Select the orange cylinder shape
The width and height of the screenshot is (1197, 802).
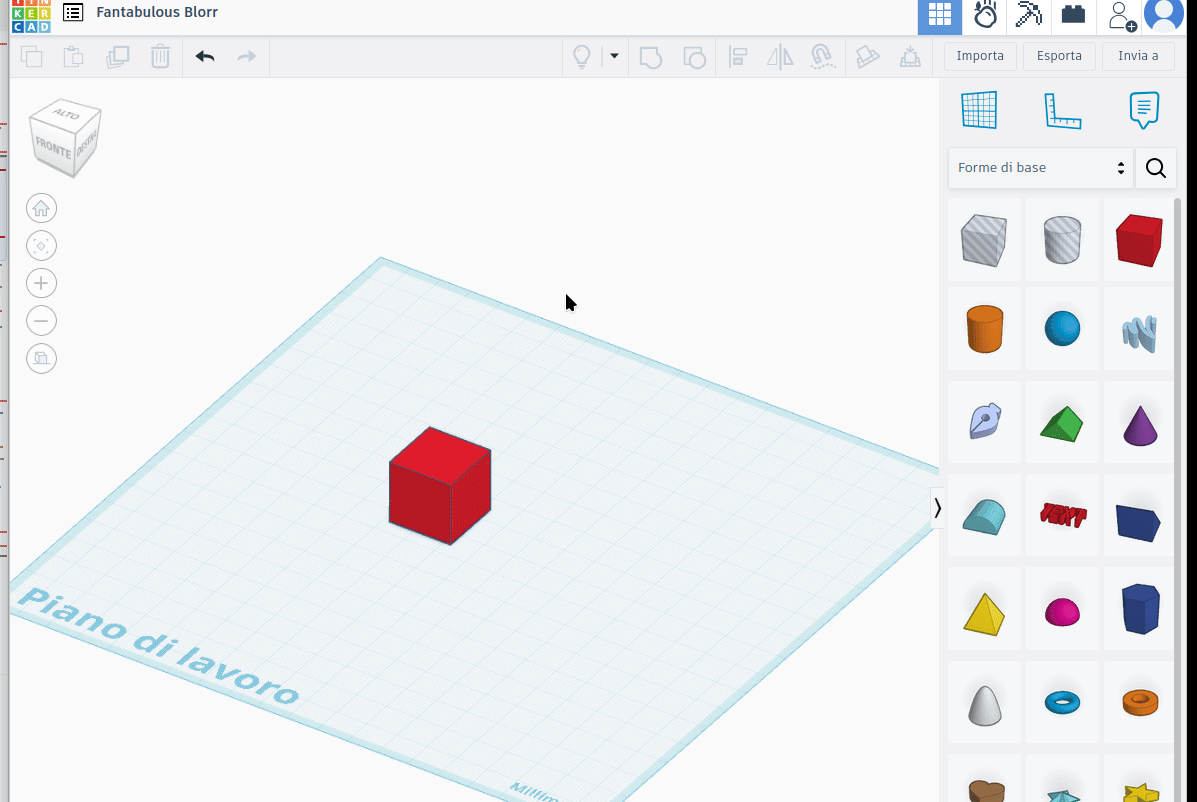[x=984, y=329]
